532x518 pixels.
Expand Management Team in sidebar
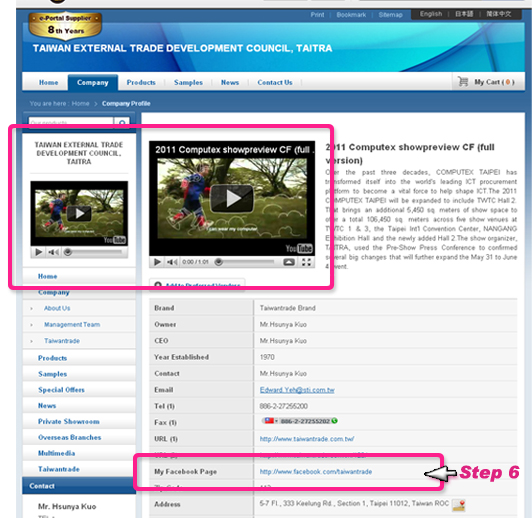click(x=72, y=325)
